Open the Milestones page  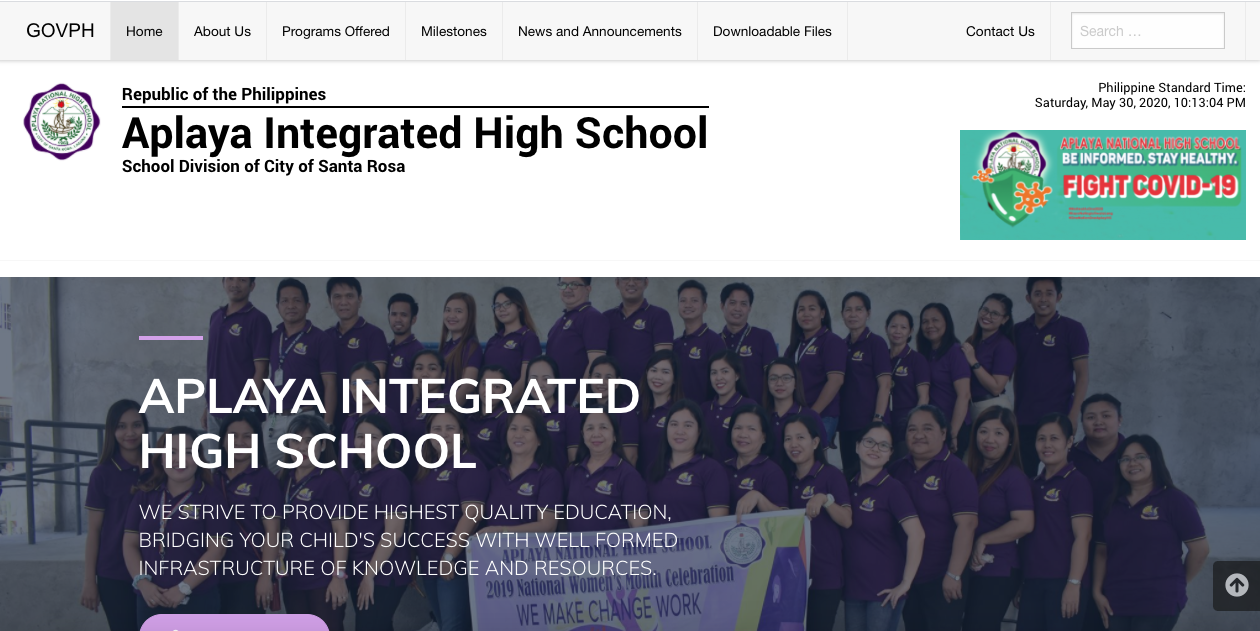(x=454, y=31)
